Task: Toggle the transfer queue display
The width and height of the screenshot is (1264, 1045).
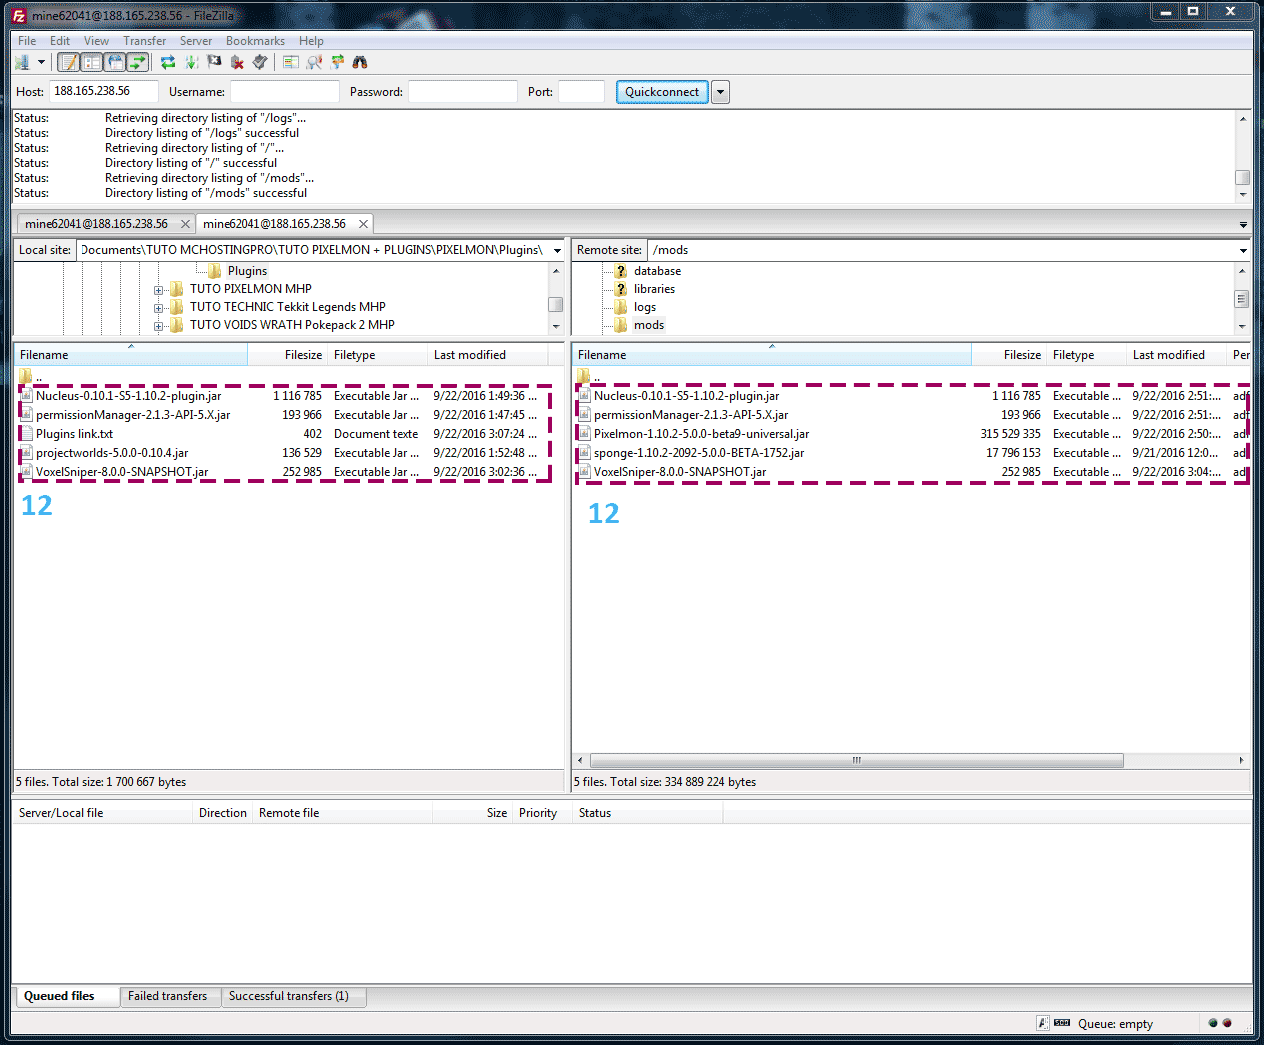Action: 138,63
